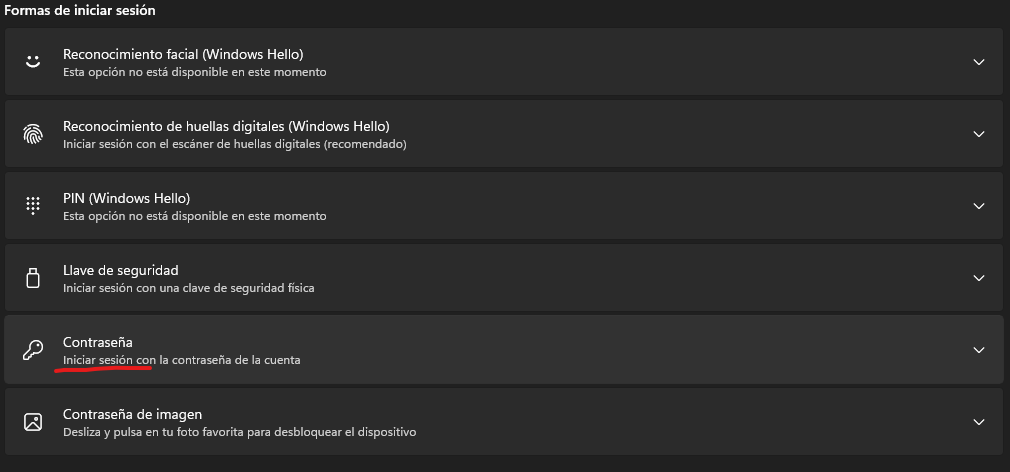Select the Reconocimiento facial (Windows Hello) title

click(183, 53)
